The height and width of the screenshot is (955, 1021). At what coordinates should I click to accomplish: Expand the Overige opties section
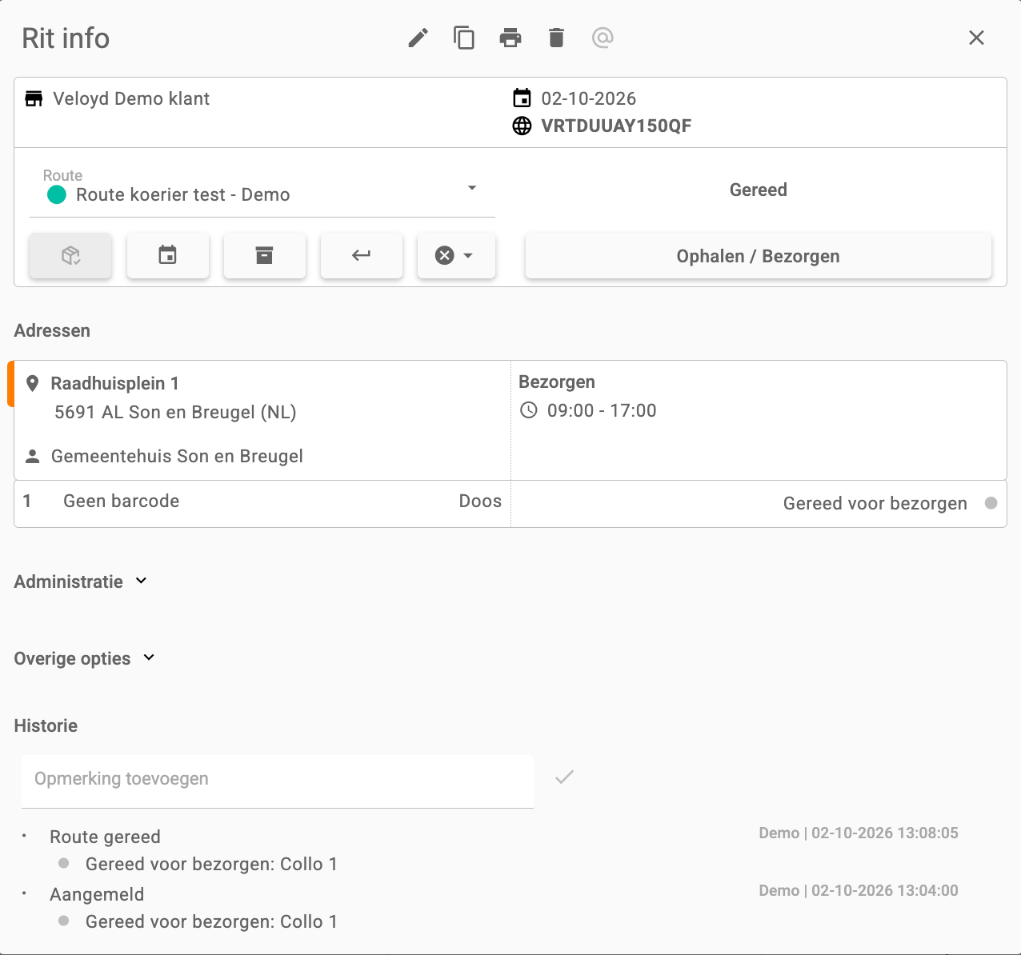(85, 658)
